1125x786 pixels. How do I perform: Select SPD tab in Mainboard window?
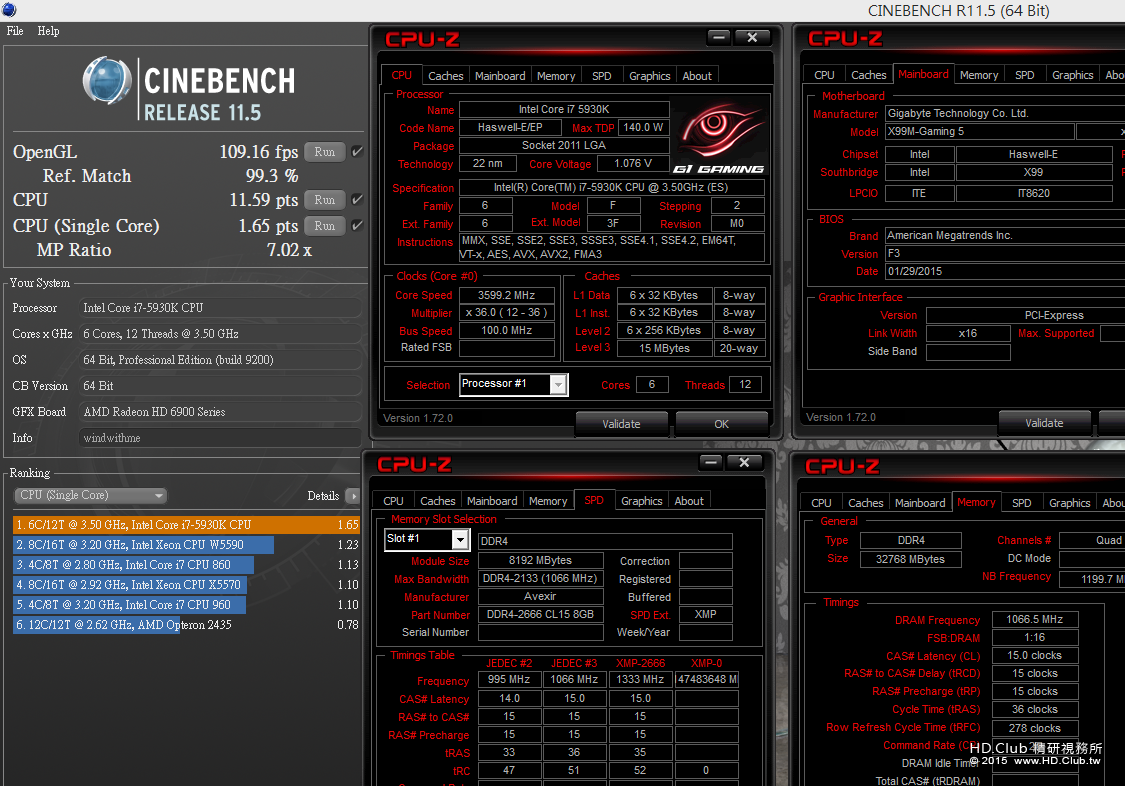click(1025, 75)
